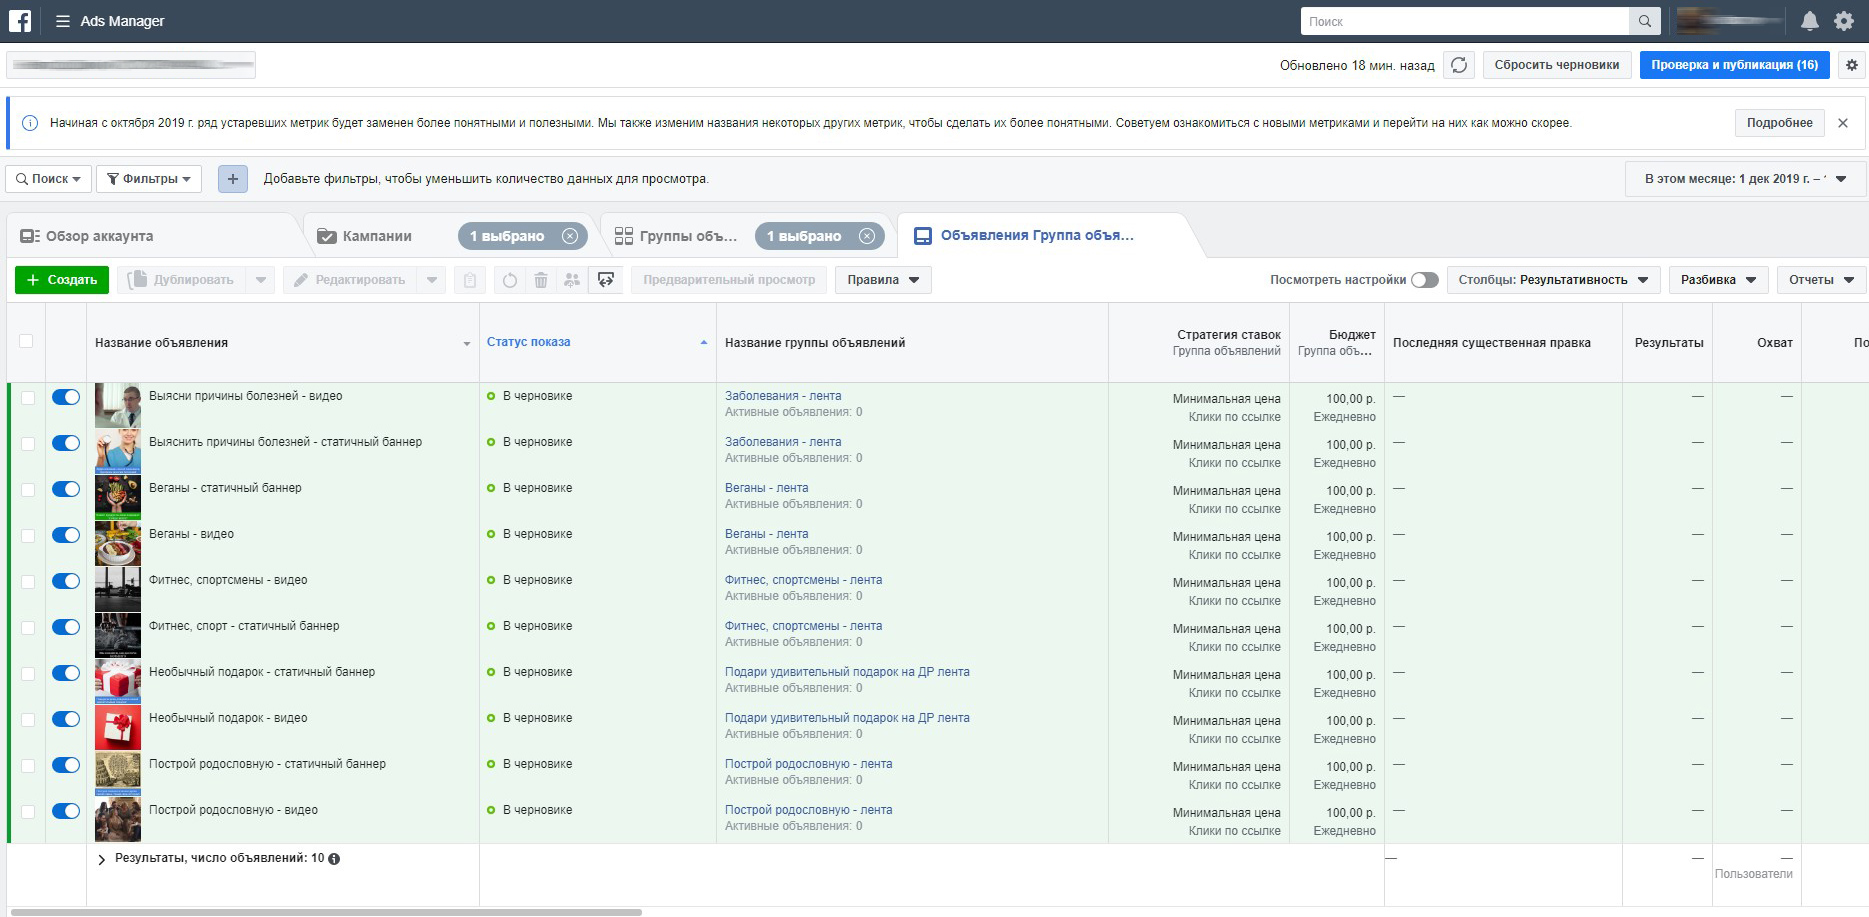Image resolution: width=1869 pixels, height=917 pixels.
Task: Open the settings gear next to publish button
Action: coord(1852,65)
